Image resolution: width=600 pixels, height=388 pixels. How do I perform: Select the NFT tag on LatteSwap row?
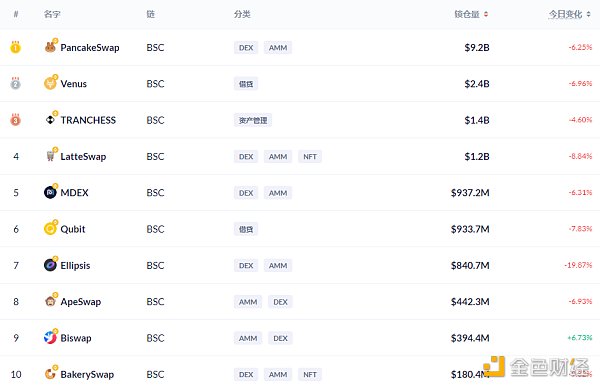[310, 157]
